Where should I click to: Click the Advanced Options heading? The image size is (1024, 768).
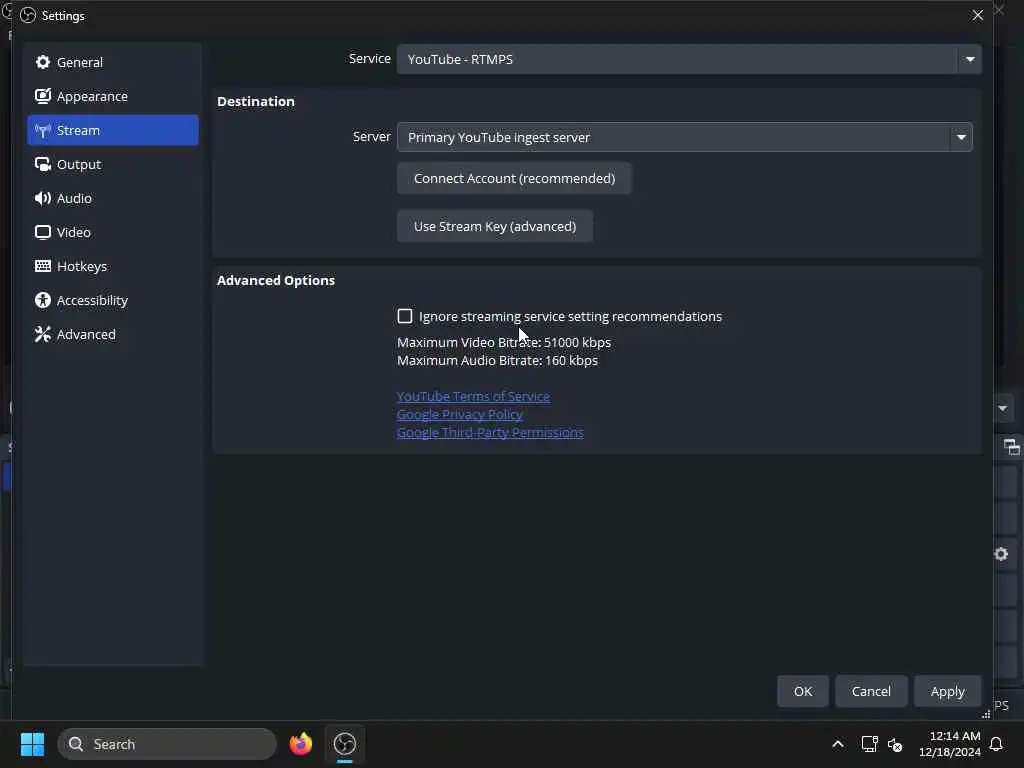click(x=276, y=280)
